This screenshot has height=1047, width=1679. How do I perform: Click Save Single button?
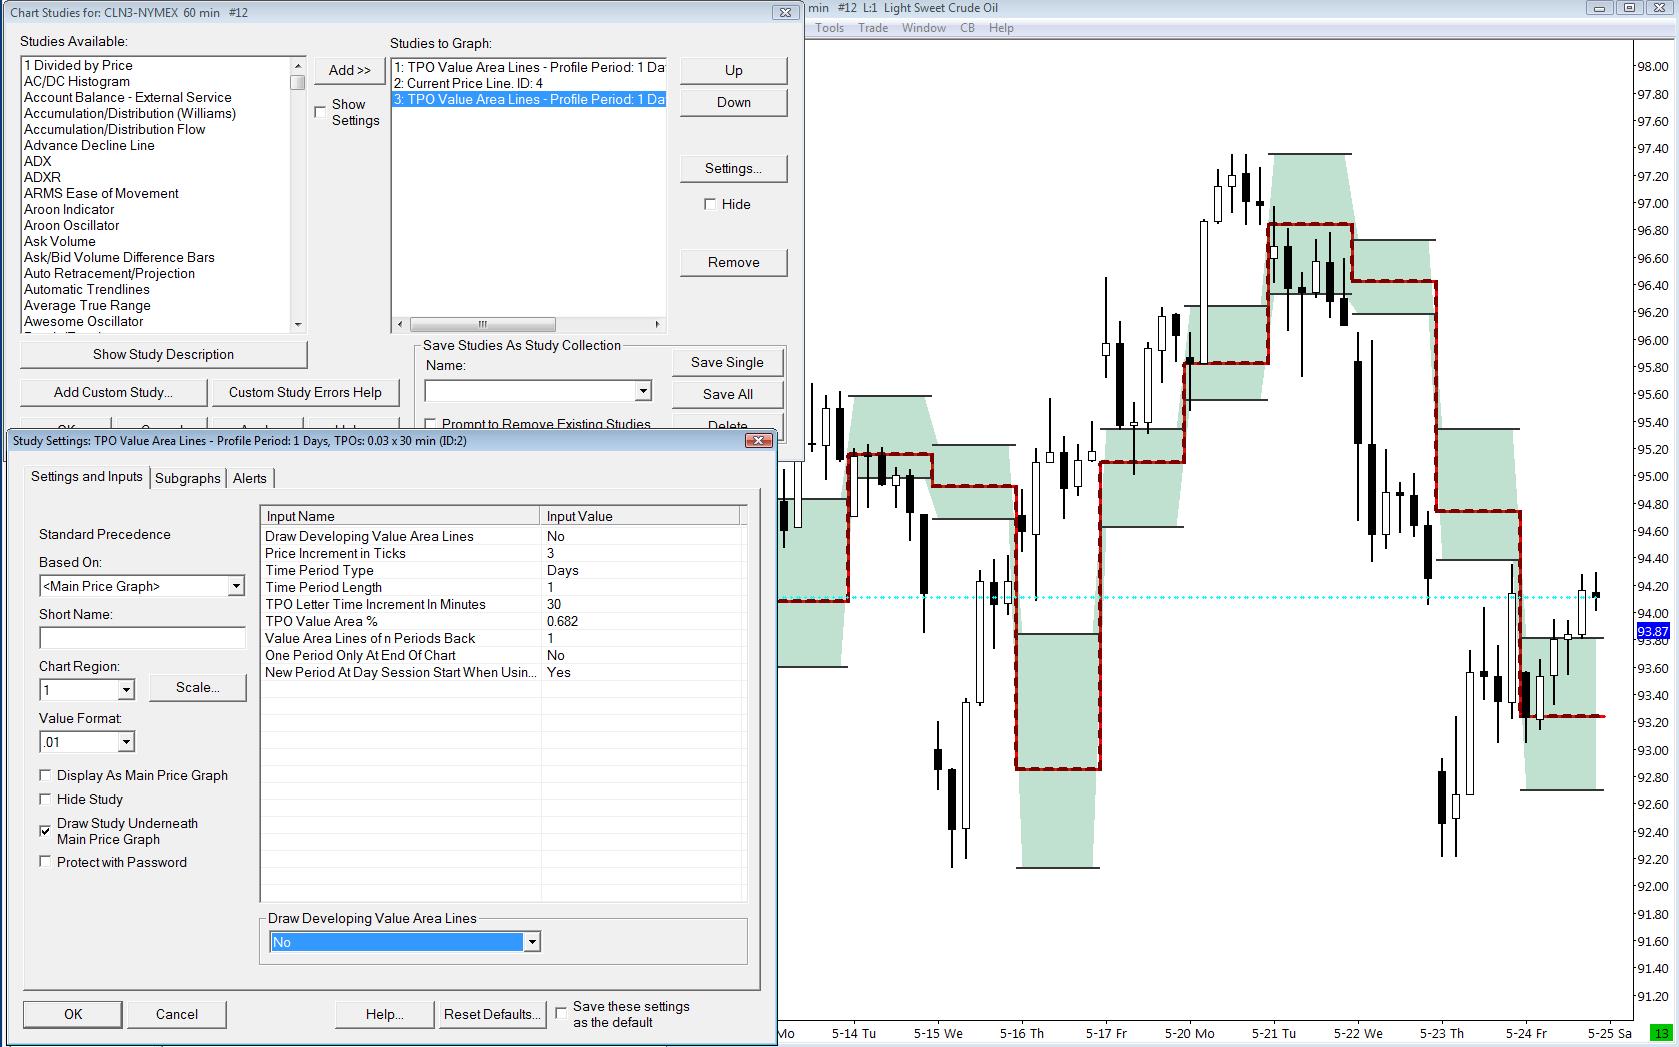[x=727, y=362]
